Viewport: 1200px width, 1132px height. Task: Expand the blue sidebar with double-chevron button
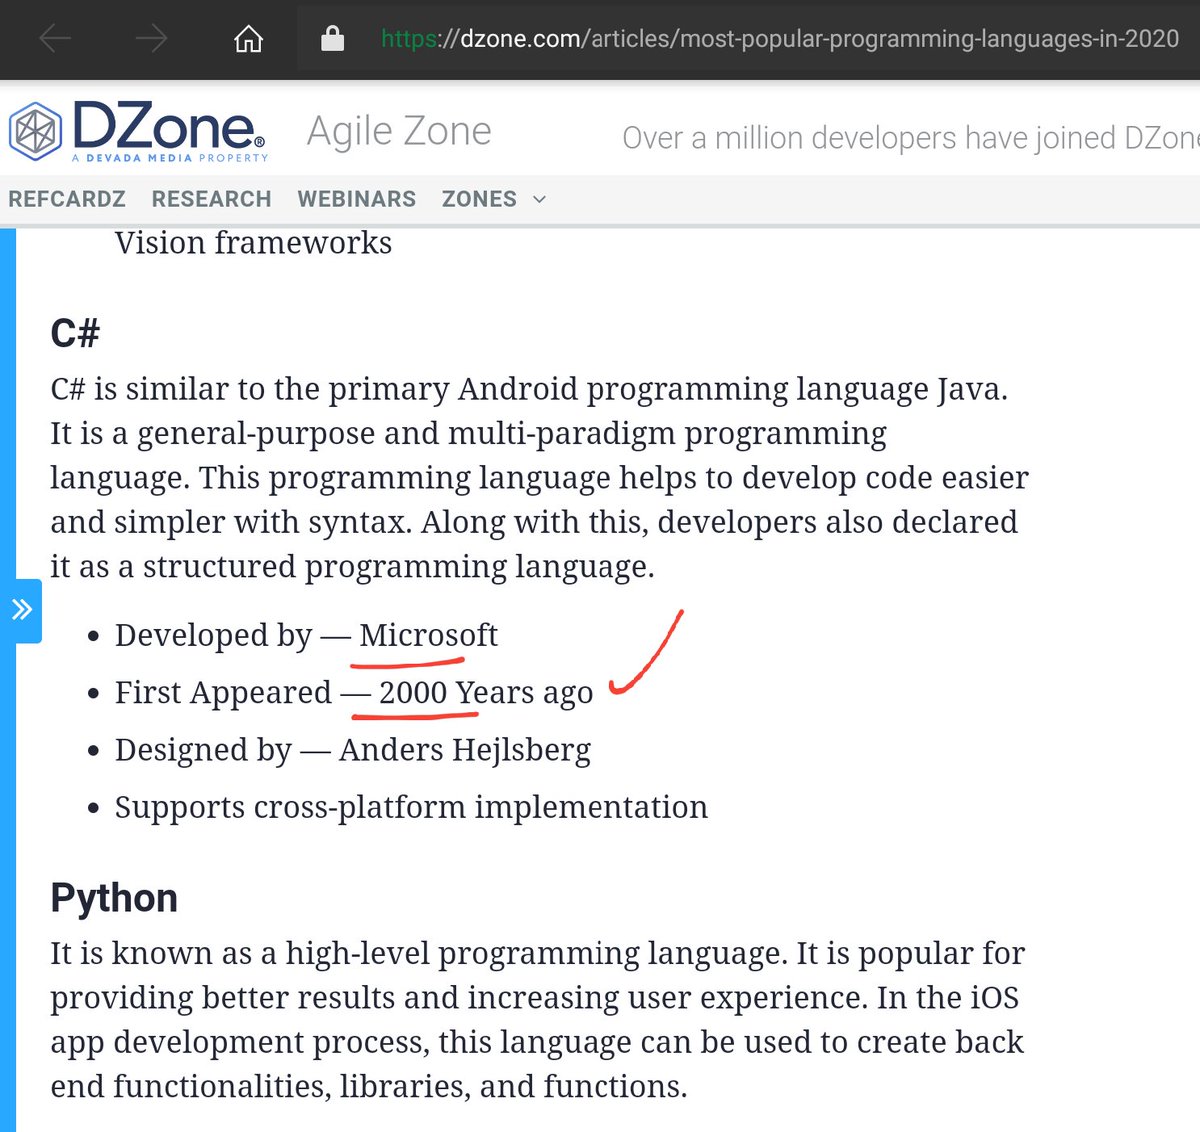pos(22,610)
